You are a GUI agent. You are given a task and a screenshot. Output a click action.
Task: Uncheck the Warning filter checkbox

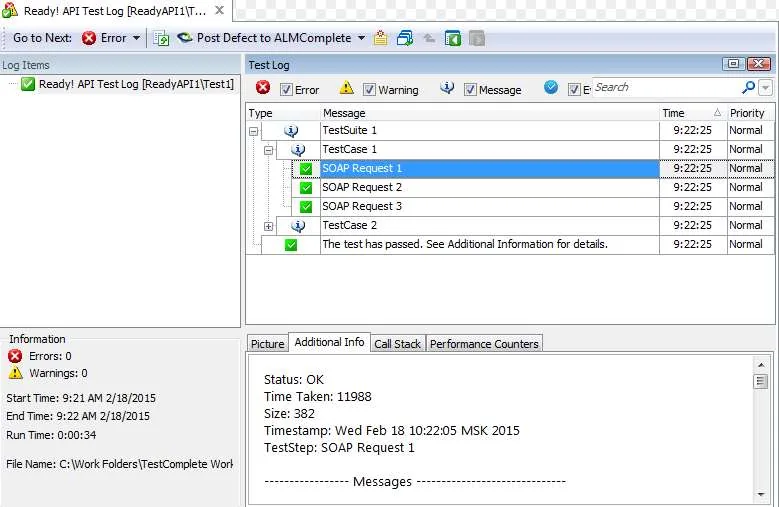[x=369, y=89]
